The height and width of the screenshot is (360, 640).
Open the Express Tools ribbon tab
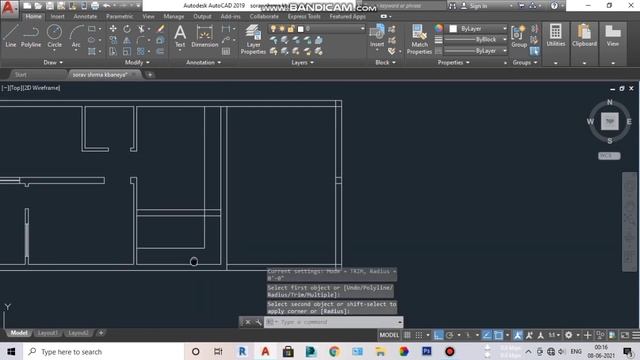click(x=304, y=16)
